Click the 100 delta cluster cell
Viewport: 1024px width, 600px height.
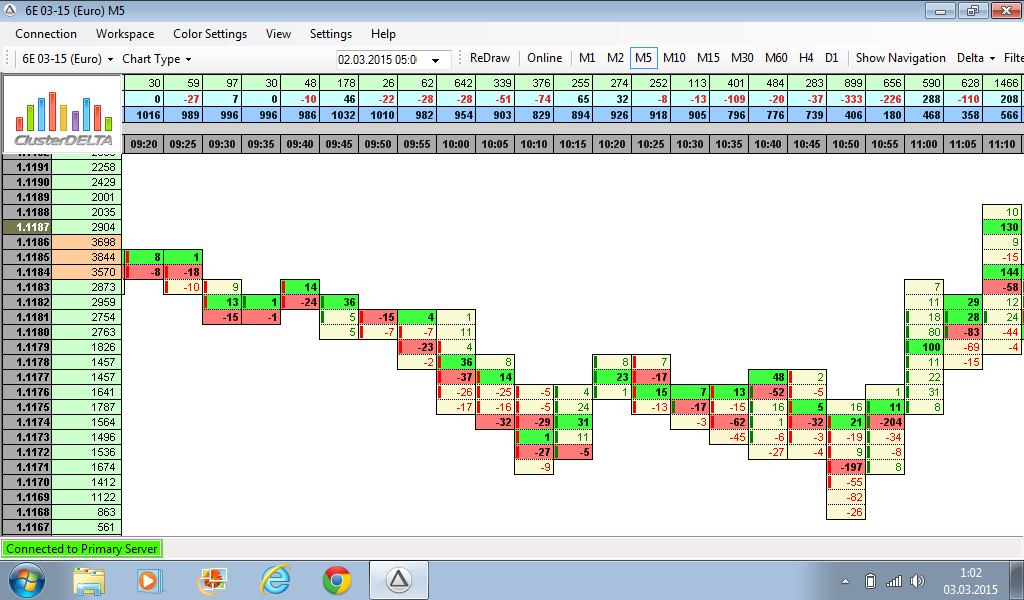pos(924,347)
